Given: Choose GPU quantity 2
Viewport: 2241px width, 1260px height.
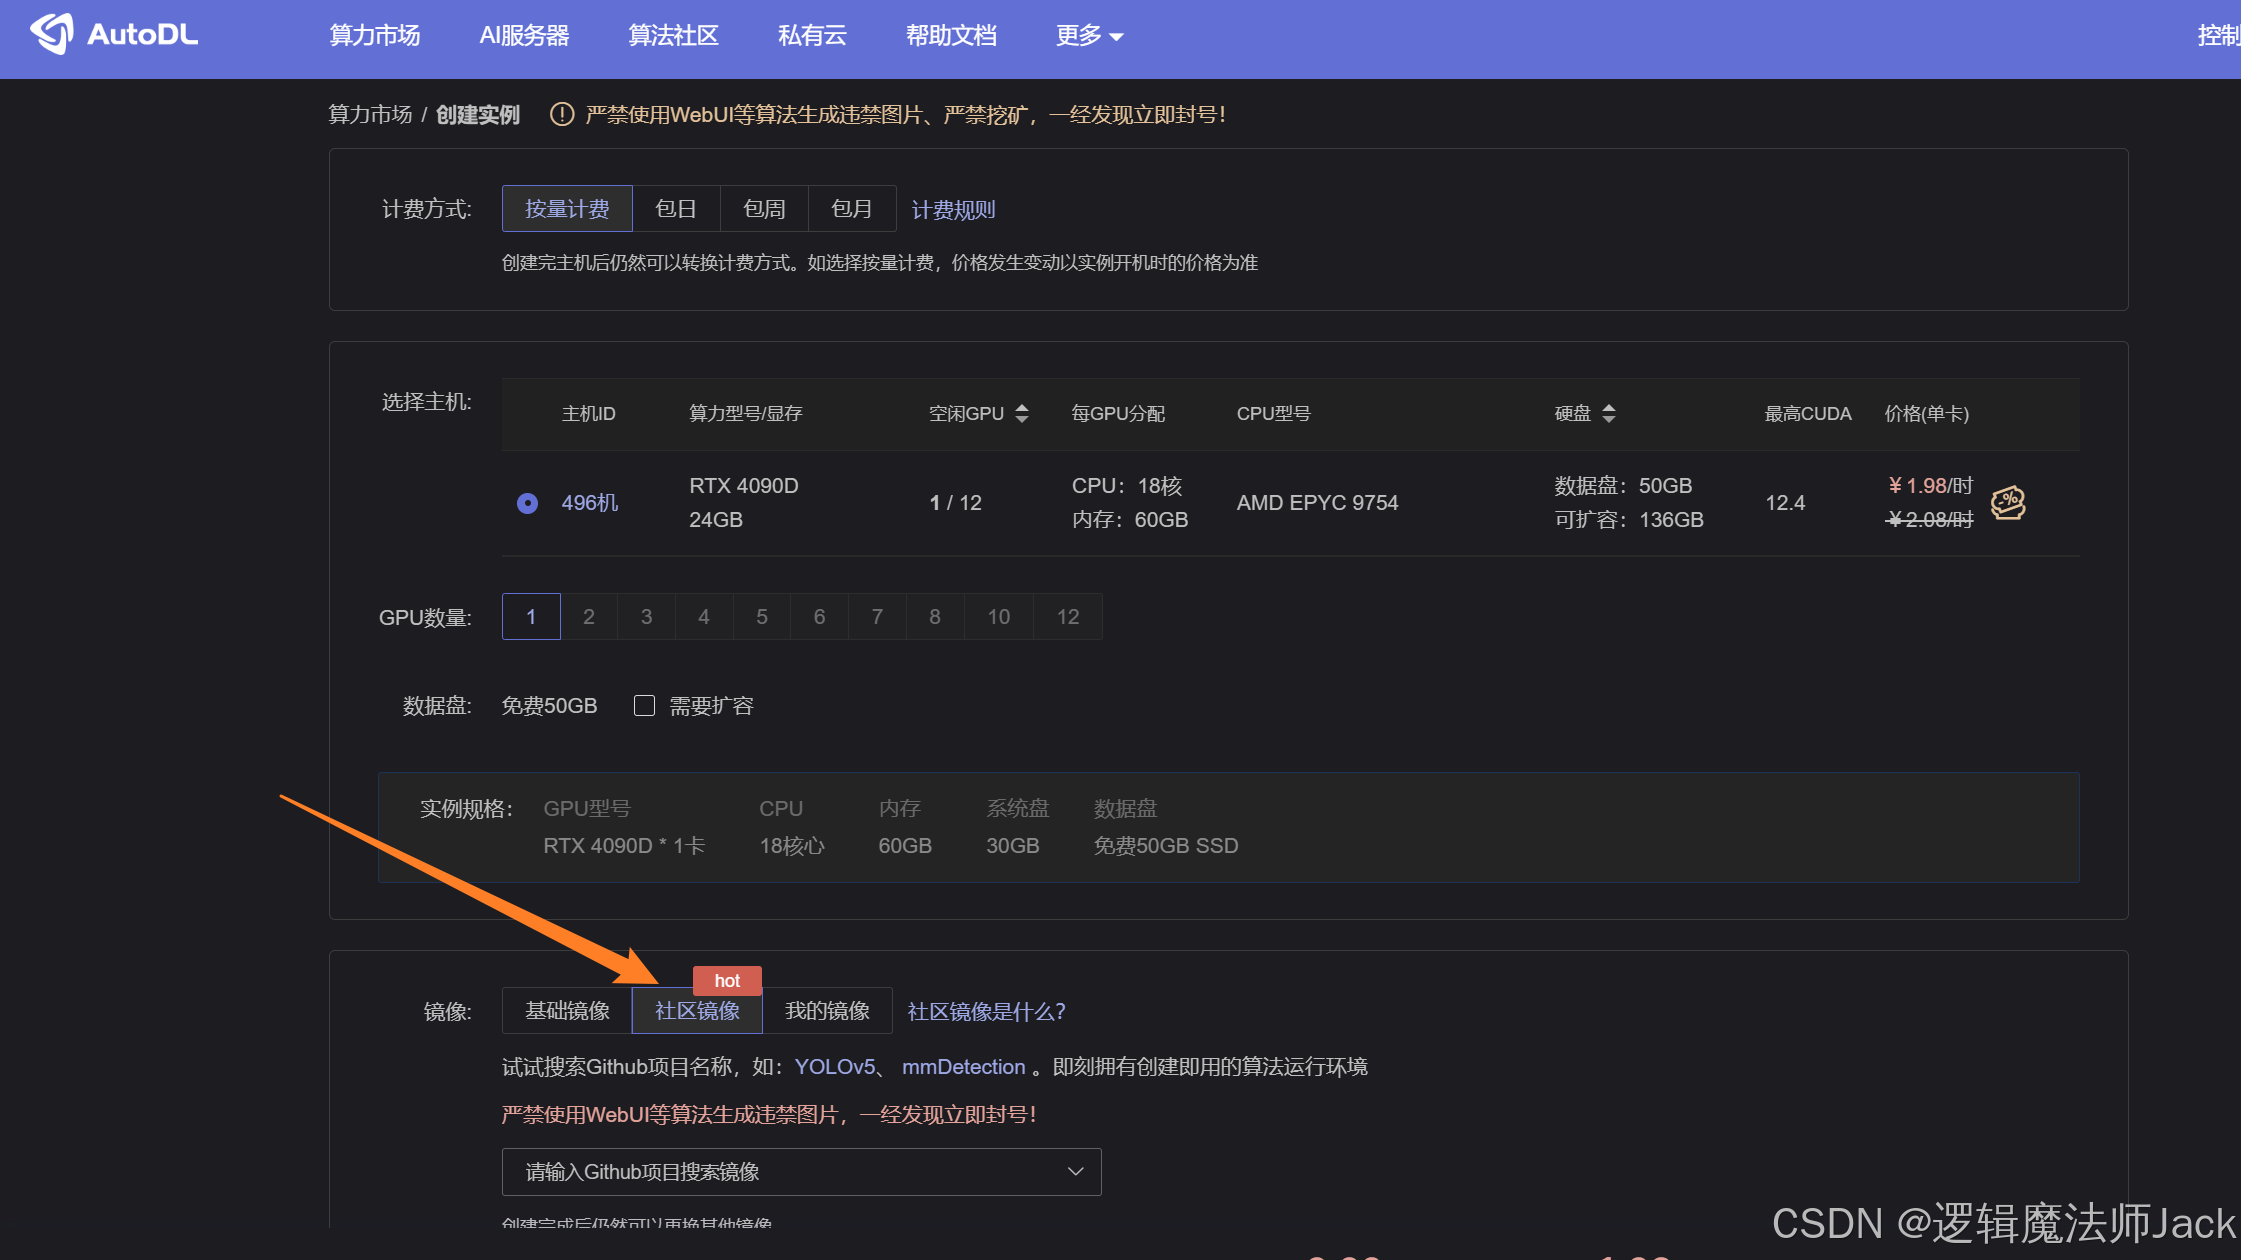Looking at the screenshot, I should pyautogui.click(x=589, y=617).
